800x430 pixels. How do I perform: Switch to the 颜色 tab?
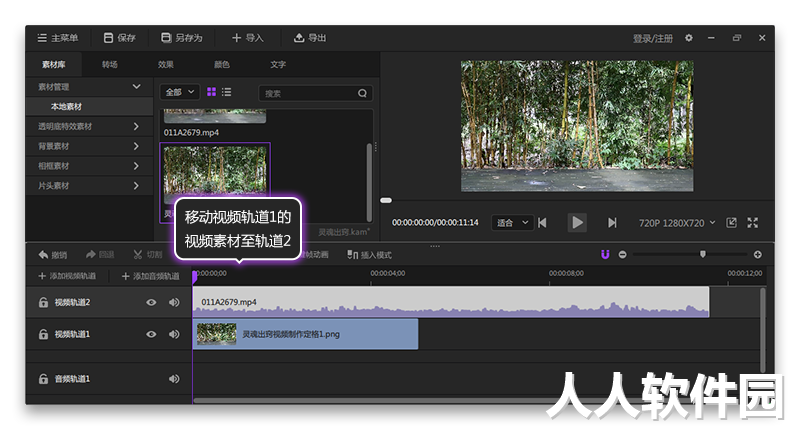pyautogui.click(x=222, y=65)
